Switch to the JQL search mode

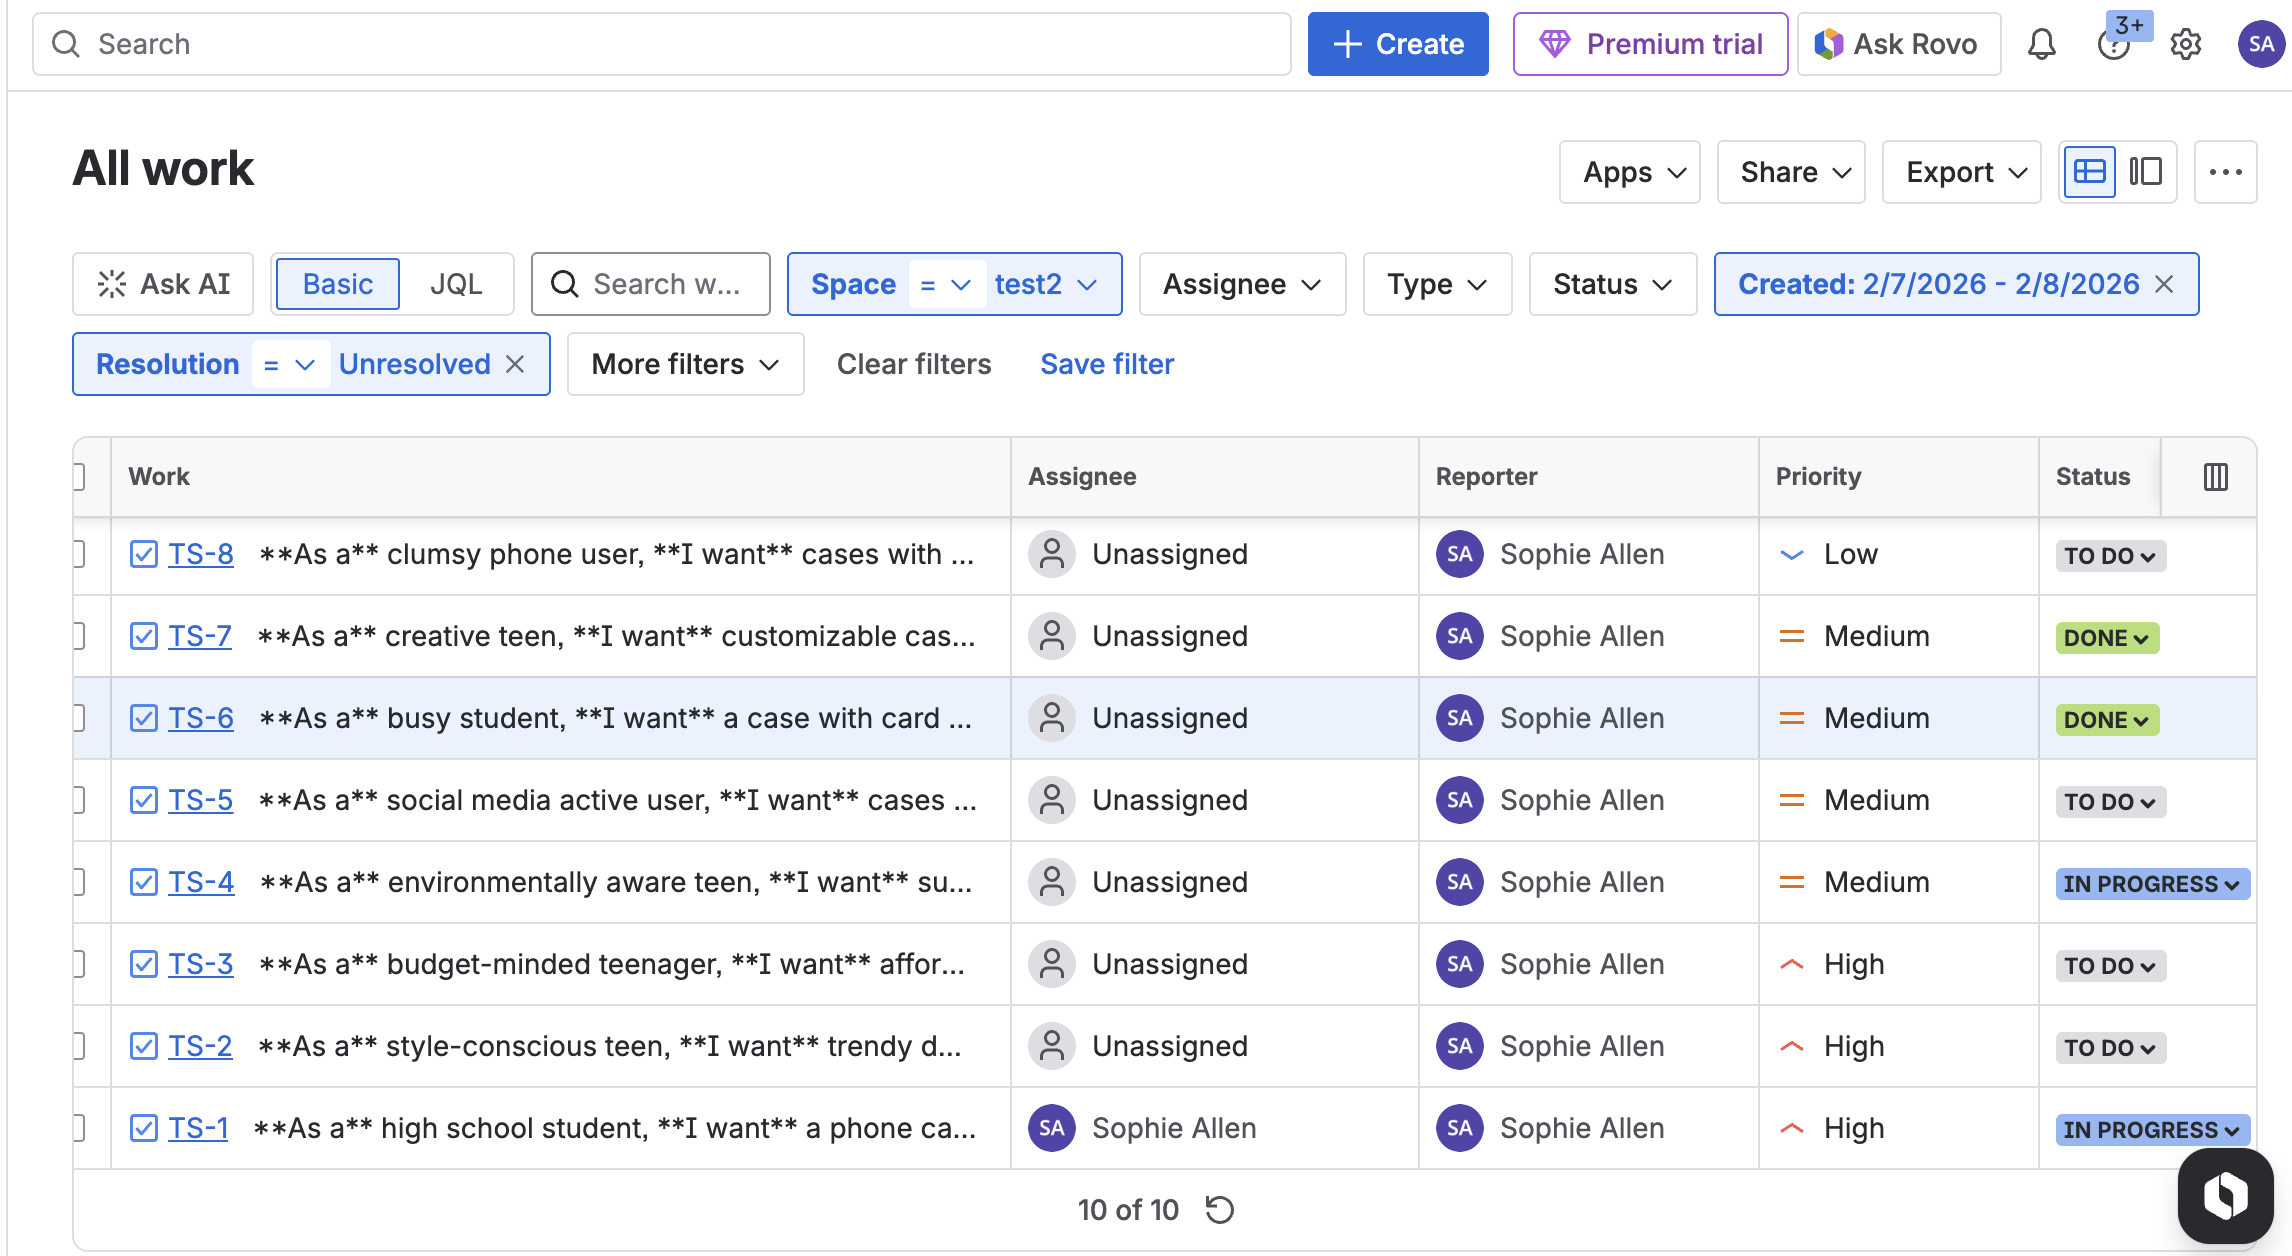coord(456,284)
